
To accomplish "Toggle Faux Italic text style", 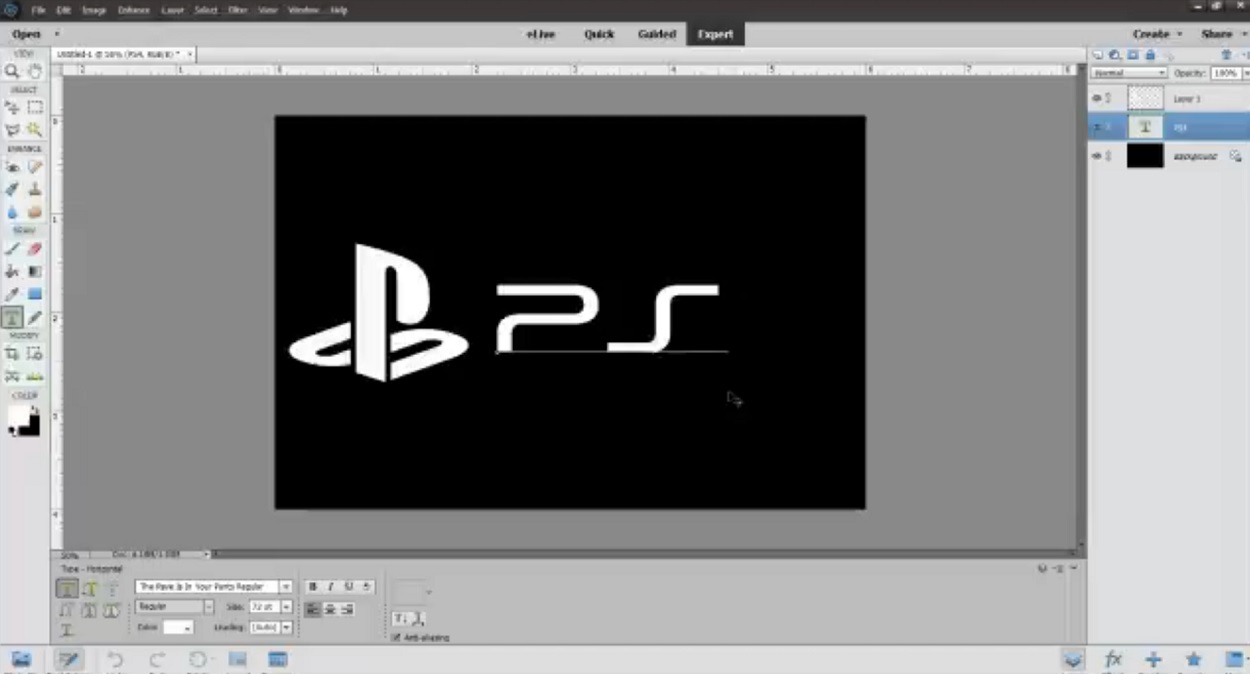I will pyautogui.click(x=331, y=587).
